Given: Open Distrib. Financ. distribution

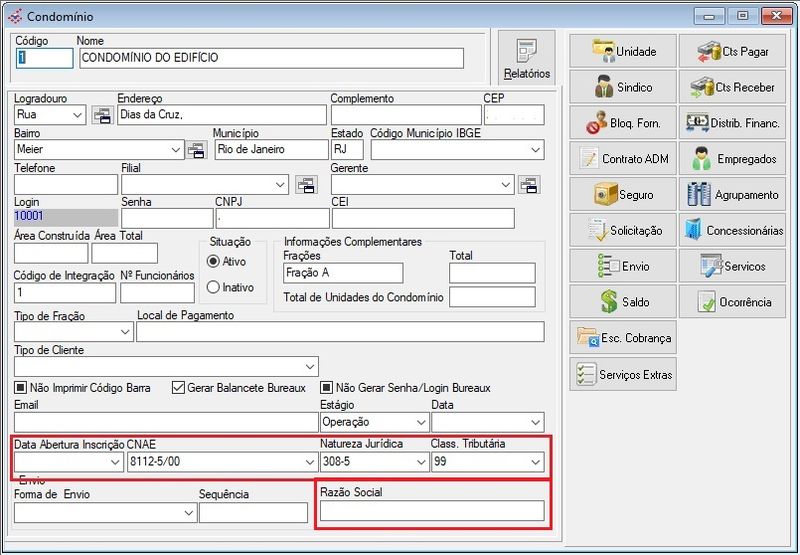Looking at the screenshot, I should [x=732, y=123].
